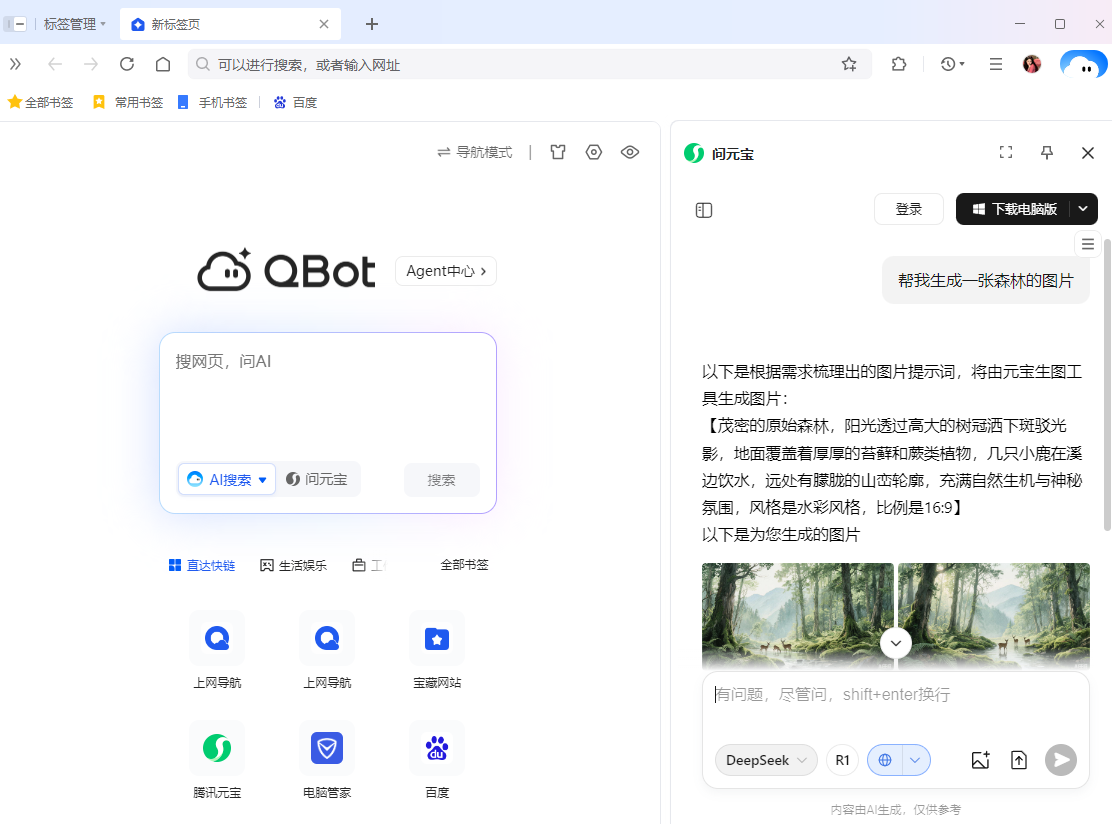Expand the 下载电脑版 dropdown arrow
The height and width of the screenshot is (824, 1112).
(x=1082, y=209)
